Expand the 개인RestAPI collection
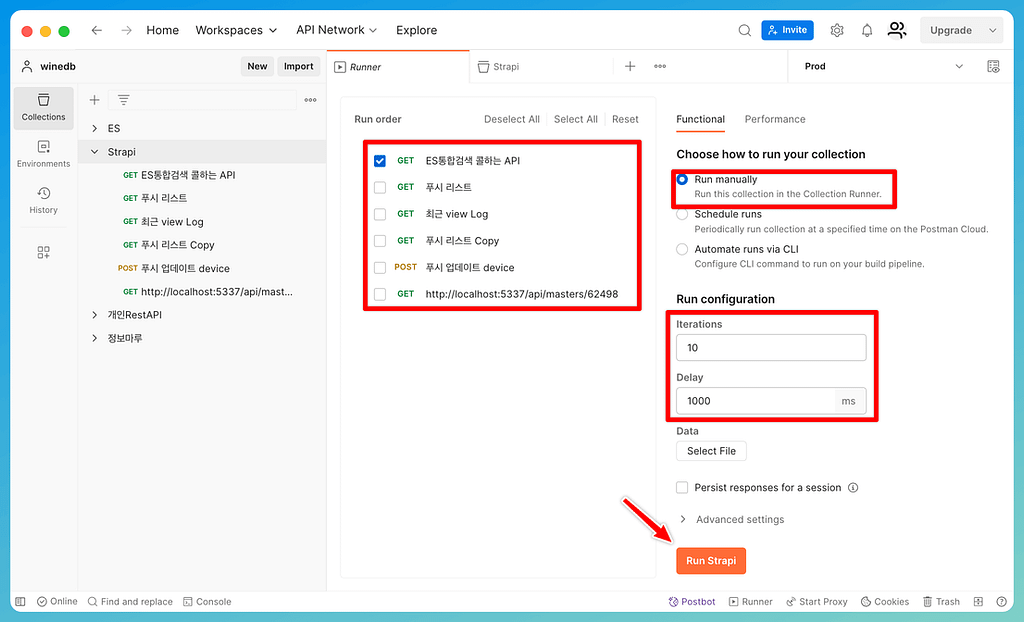The image size is (1024, 622). point(94,315)
